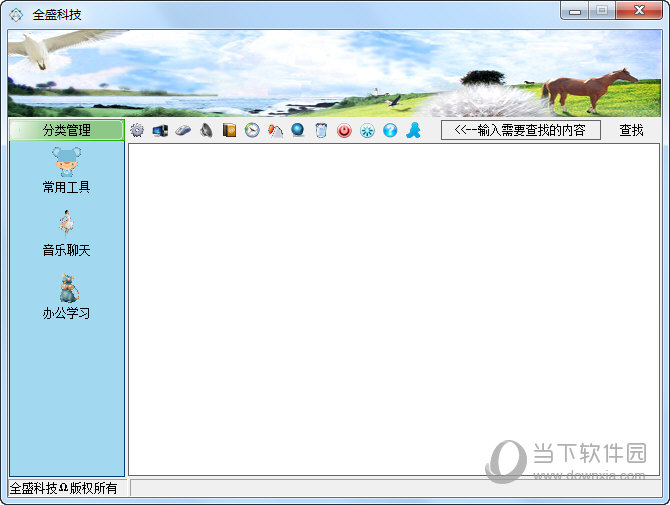Open the computer monitor icon
The height and width of the screenshot is (505, 670).
tap(160, 130)
